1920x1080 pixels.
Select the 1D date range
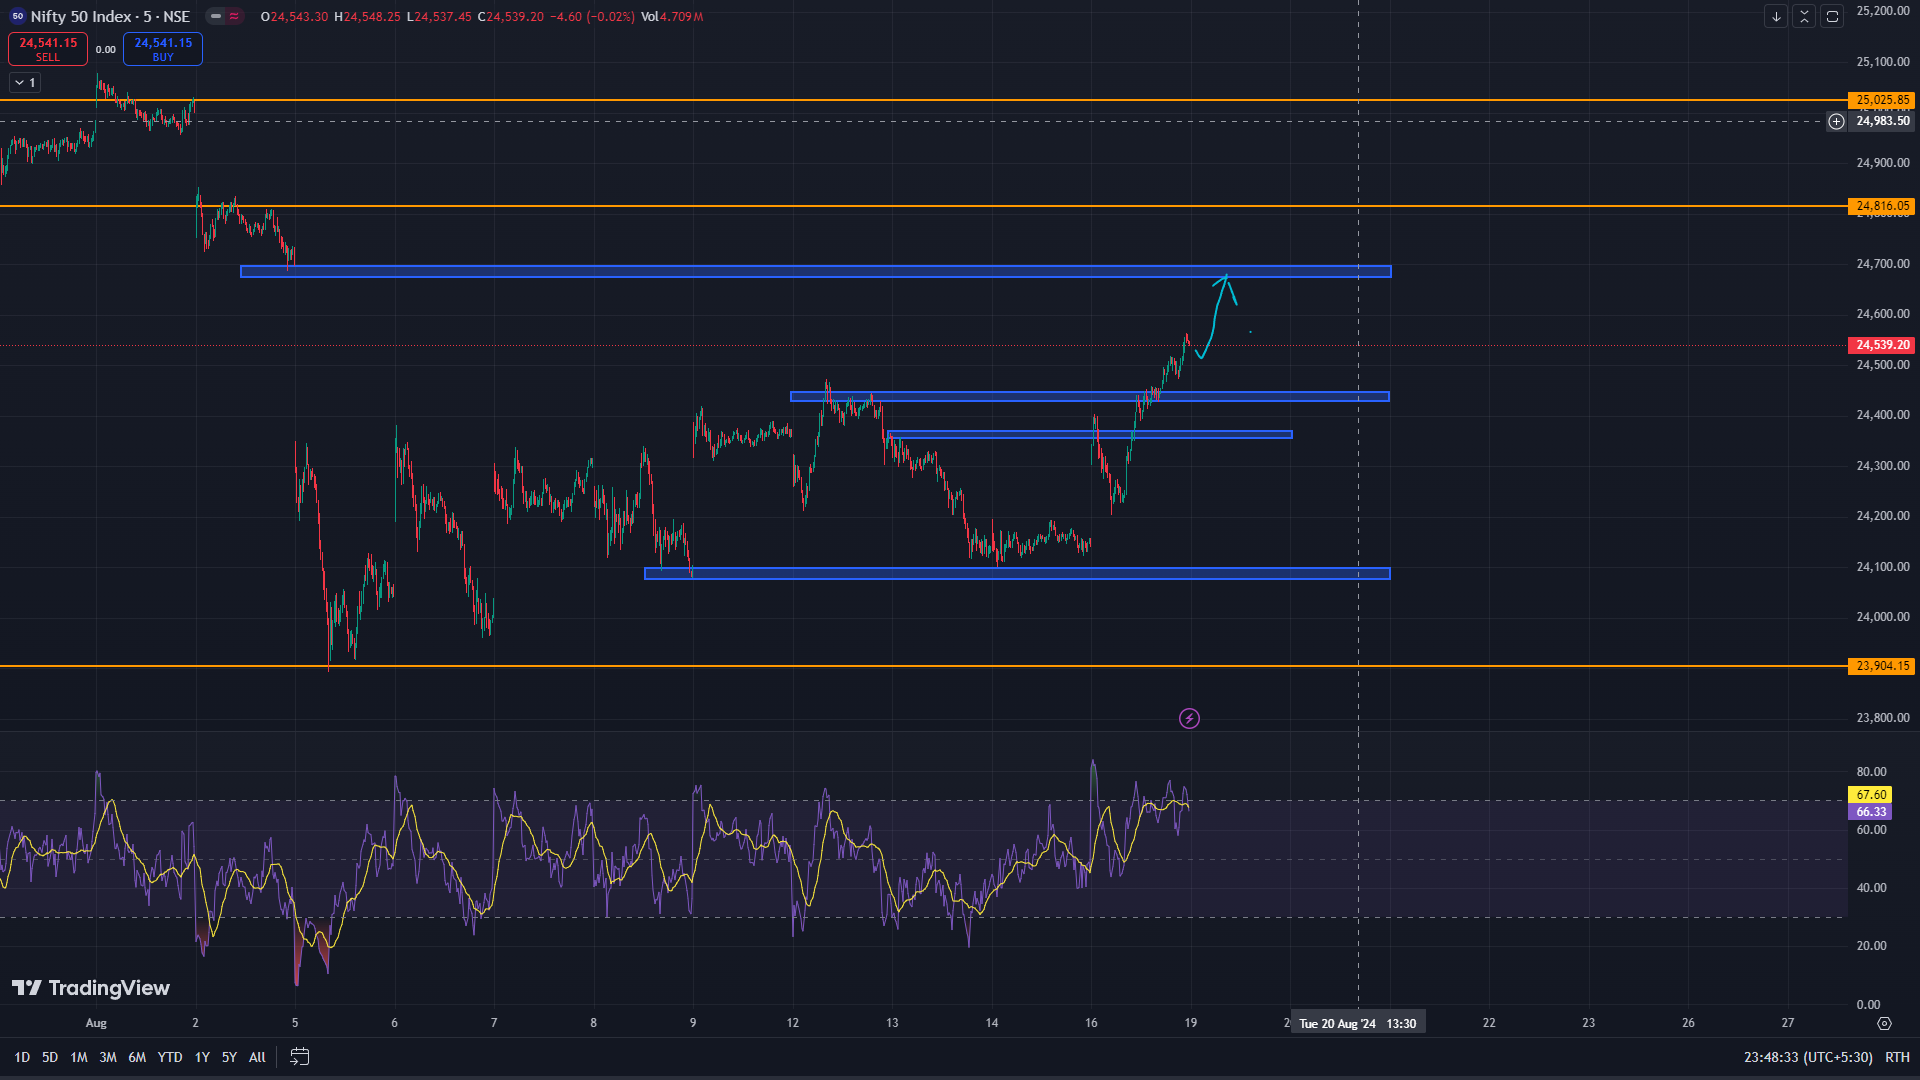click(22, 1057)
